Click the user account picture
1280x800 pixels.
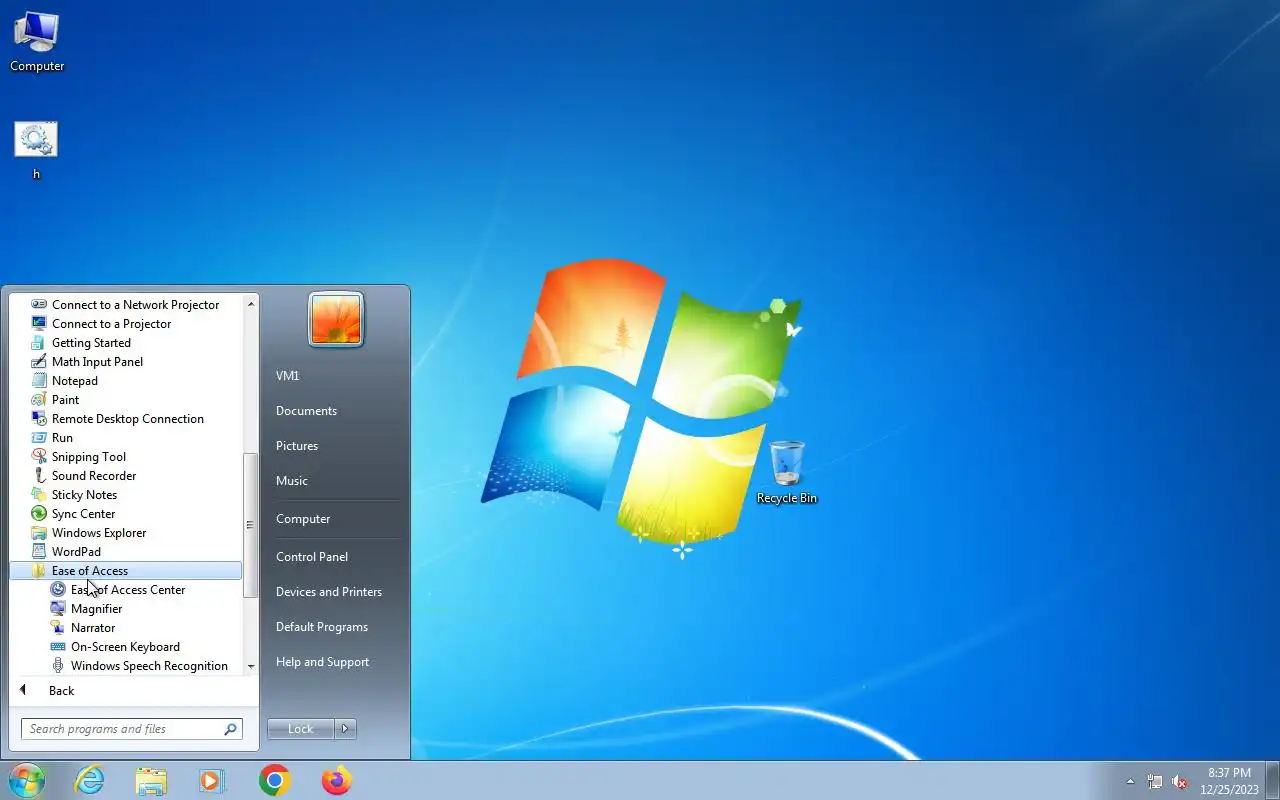coord(336,320)
